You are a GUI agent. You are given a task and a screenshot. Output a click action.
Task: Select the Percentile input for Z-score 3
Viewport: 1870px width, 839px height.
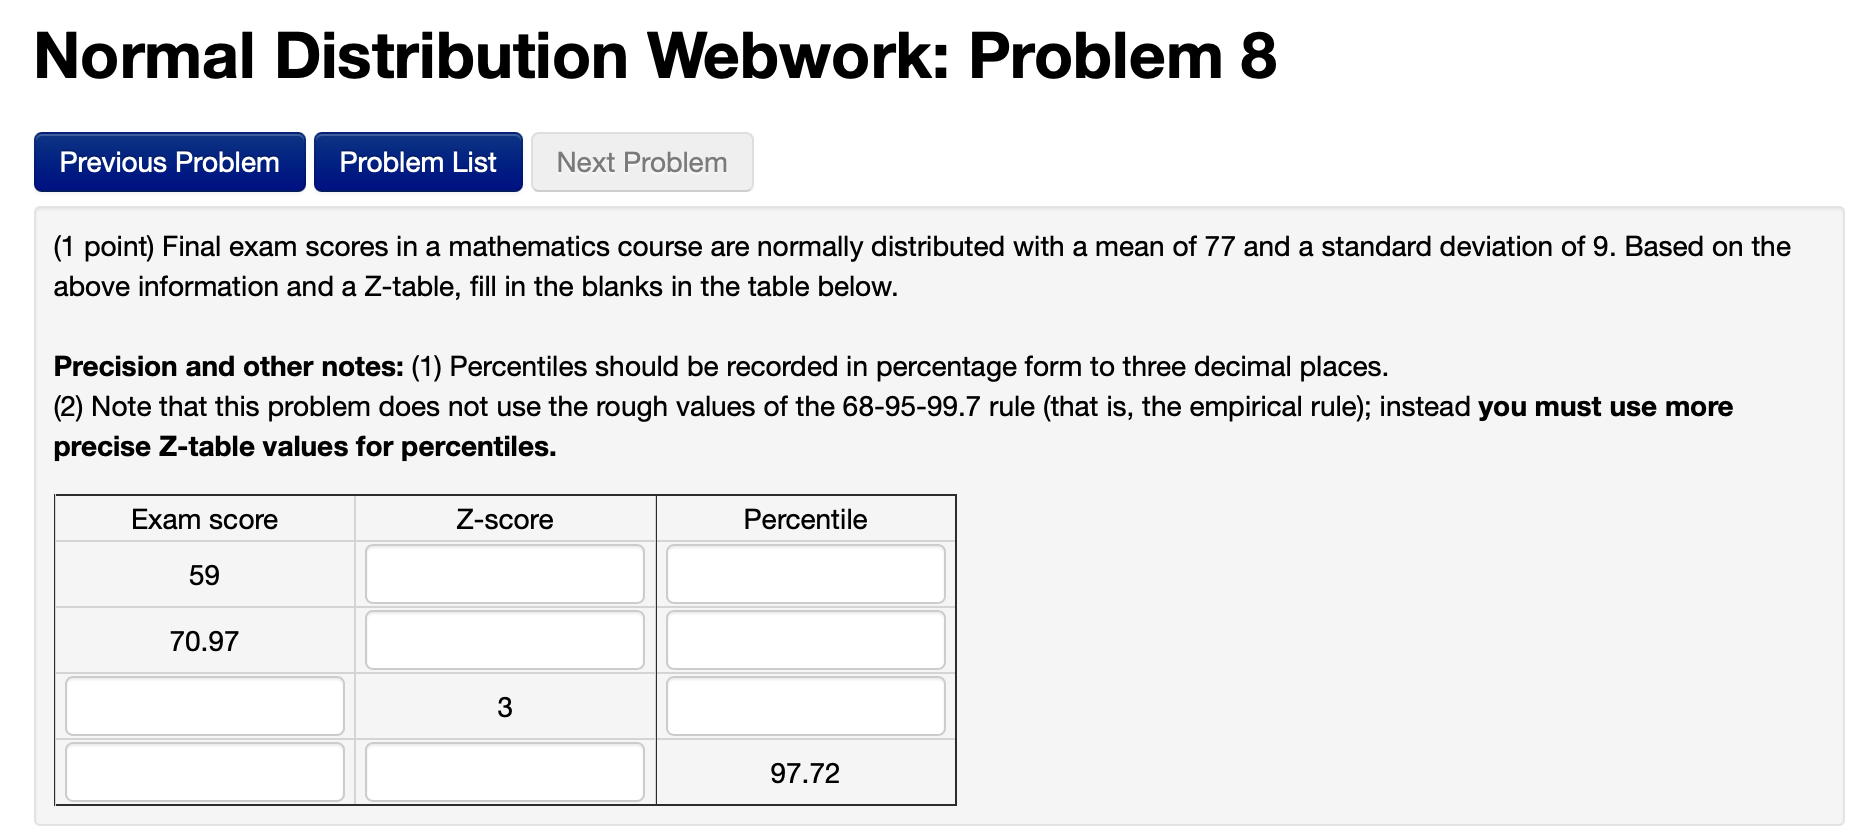[x=805, y=705]
